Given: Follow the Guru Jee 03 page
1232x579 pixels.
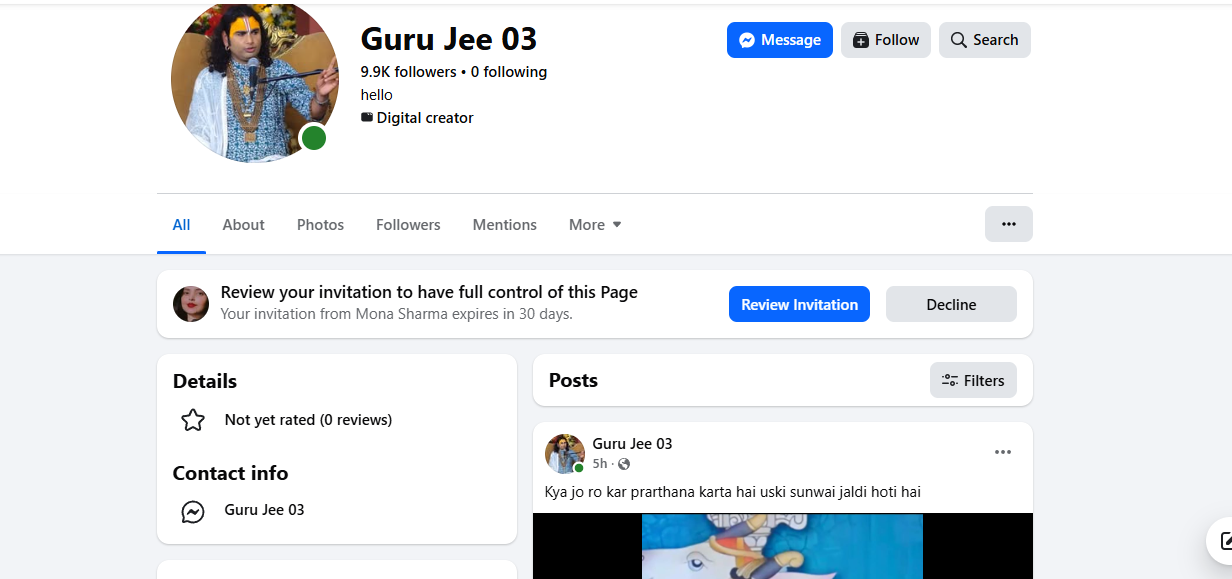Looking at the screenshot, I should [x=885, y=40].
